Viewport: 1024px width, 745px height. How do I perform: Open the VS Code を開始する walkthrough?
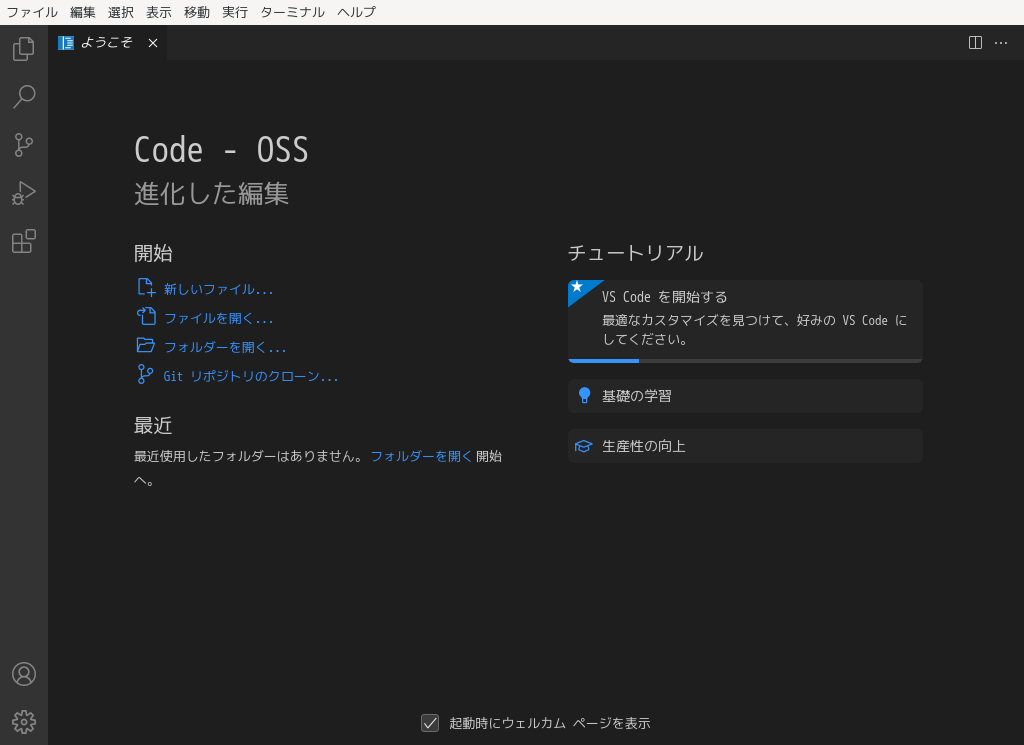pyautogui.click(x=745, y=321)
